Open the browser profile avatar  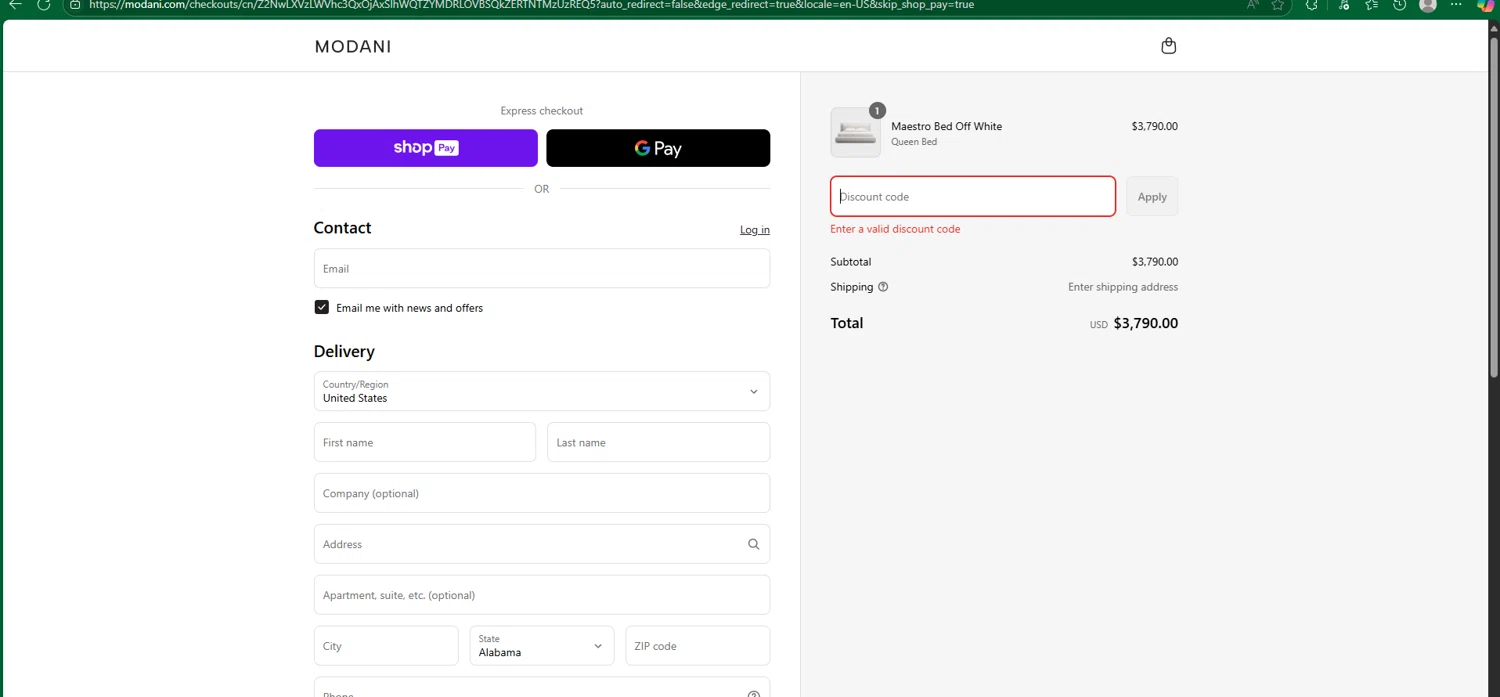(1428, 5)
